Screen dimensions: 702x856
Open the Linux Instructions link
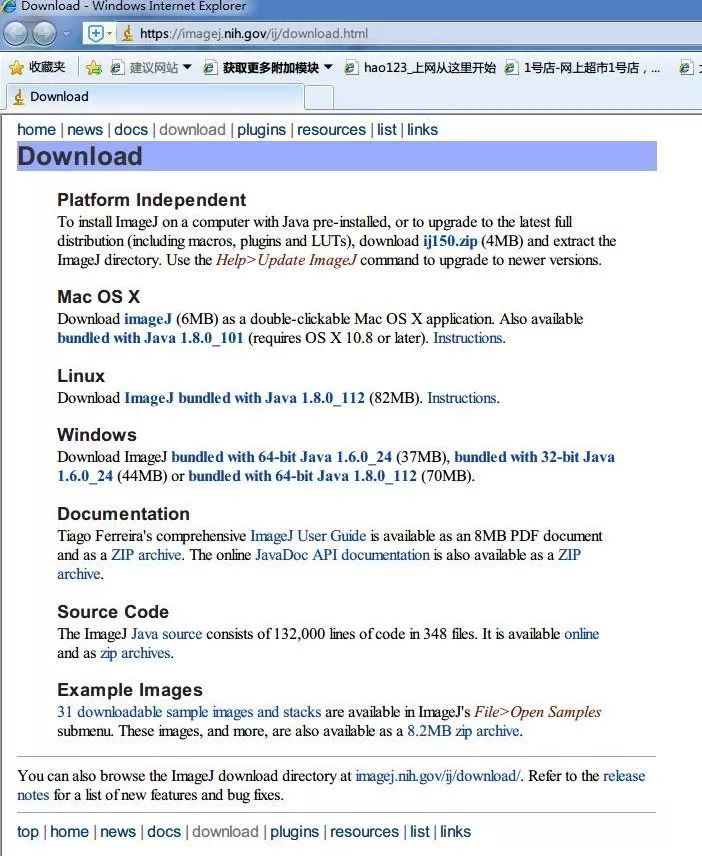(x=461, y=398)
